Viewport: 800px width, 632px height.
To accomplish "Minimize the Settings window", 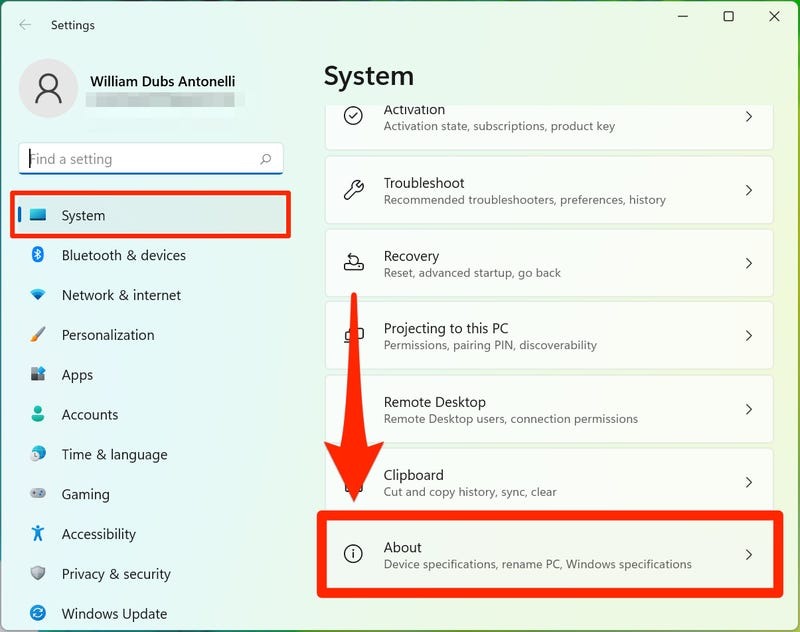I will (x=683, y=16).
